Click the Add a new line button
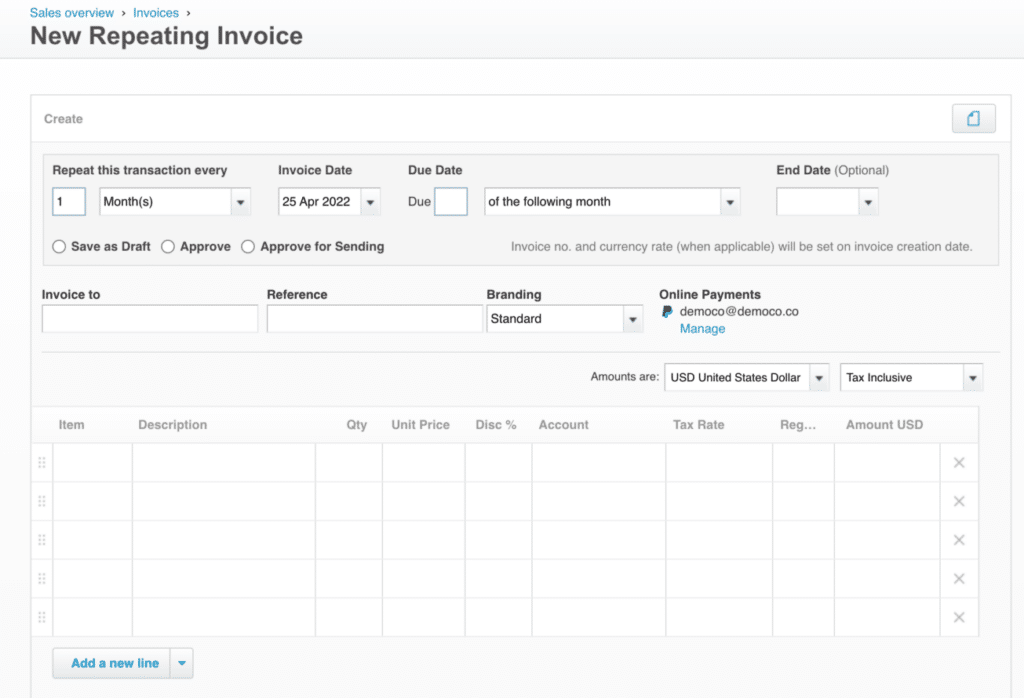The height and width of the screenshot is (698, 1024). pos(114,663)
